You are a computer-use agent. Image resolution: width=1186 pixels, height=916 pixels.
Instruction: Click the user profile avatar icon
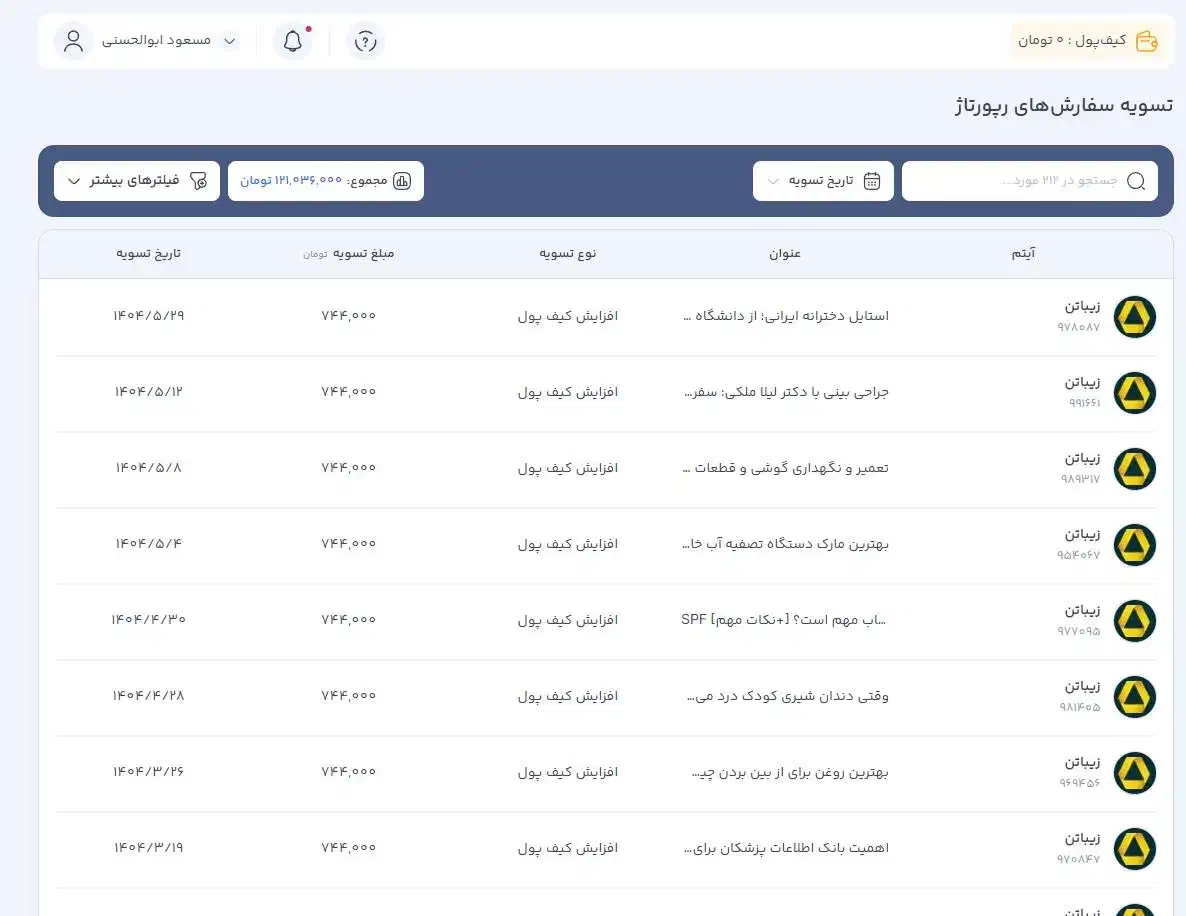[73, 41]
